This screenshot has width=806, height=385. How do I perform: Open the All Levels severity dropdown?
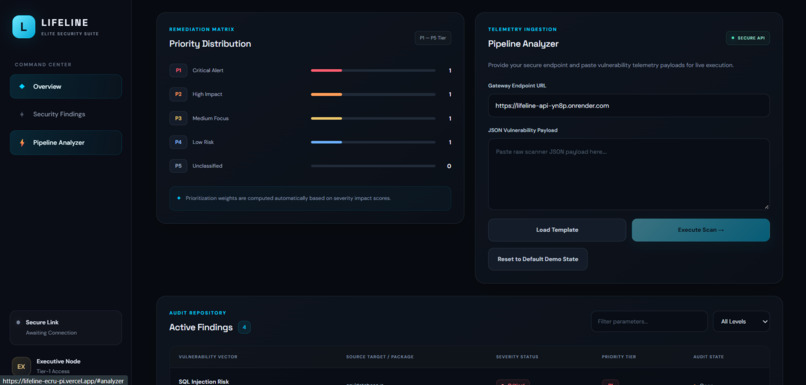coord(741,321)
